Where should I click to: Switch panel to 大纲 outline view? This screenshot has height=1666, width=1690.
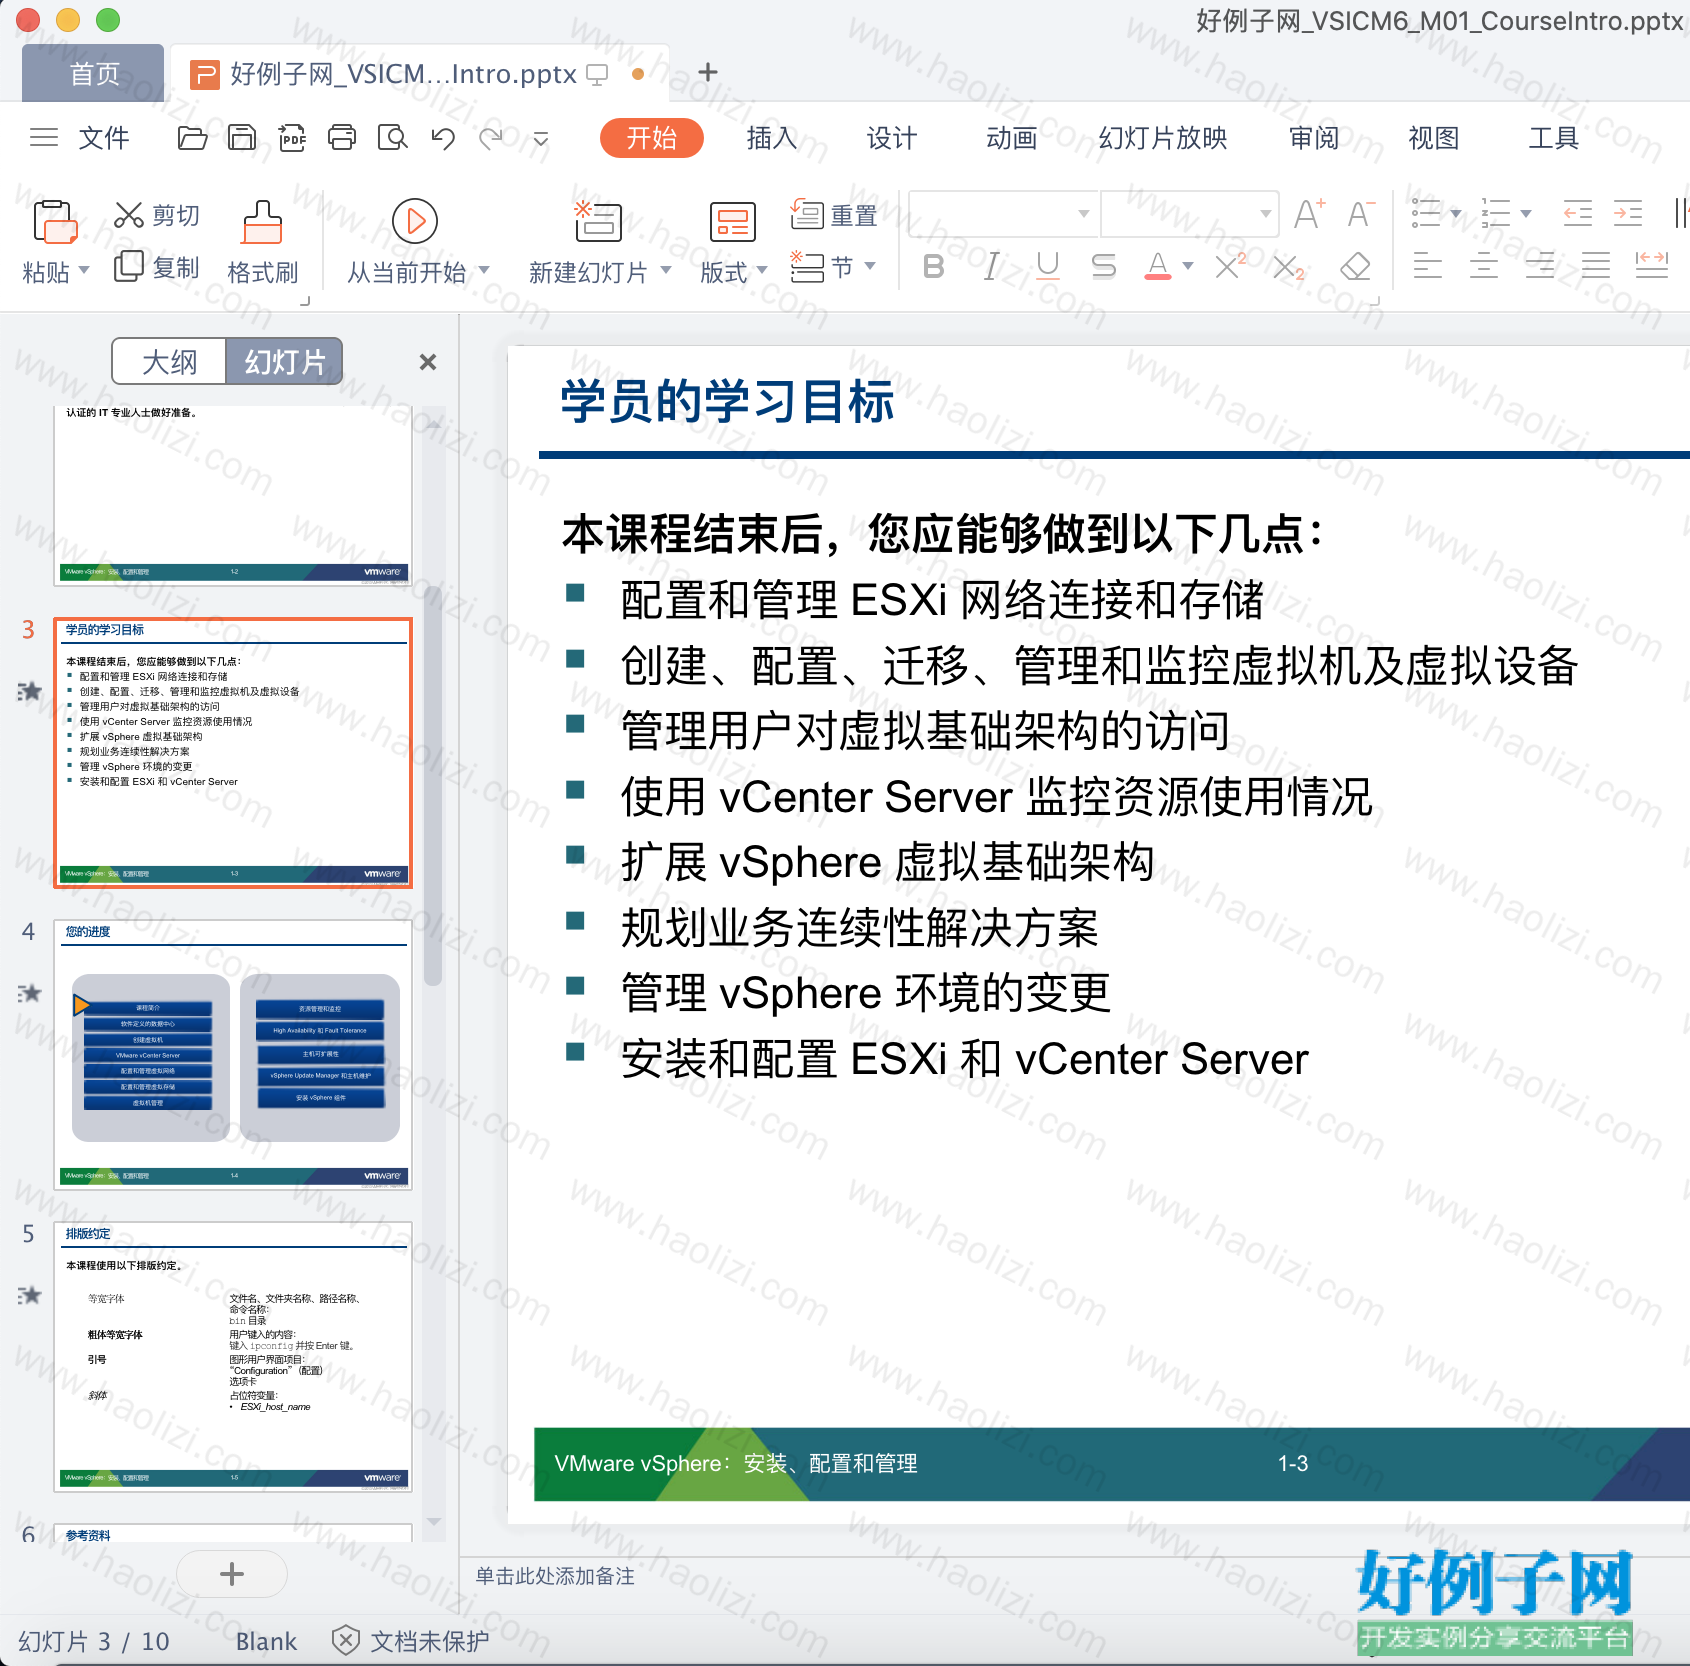pyautogui.click(x=169, y=361)
